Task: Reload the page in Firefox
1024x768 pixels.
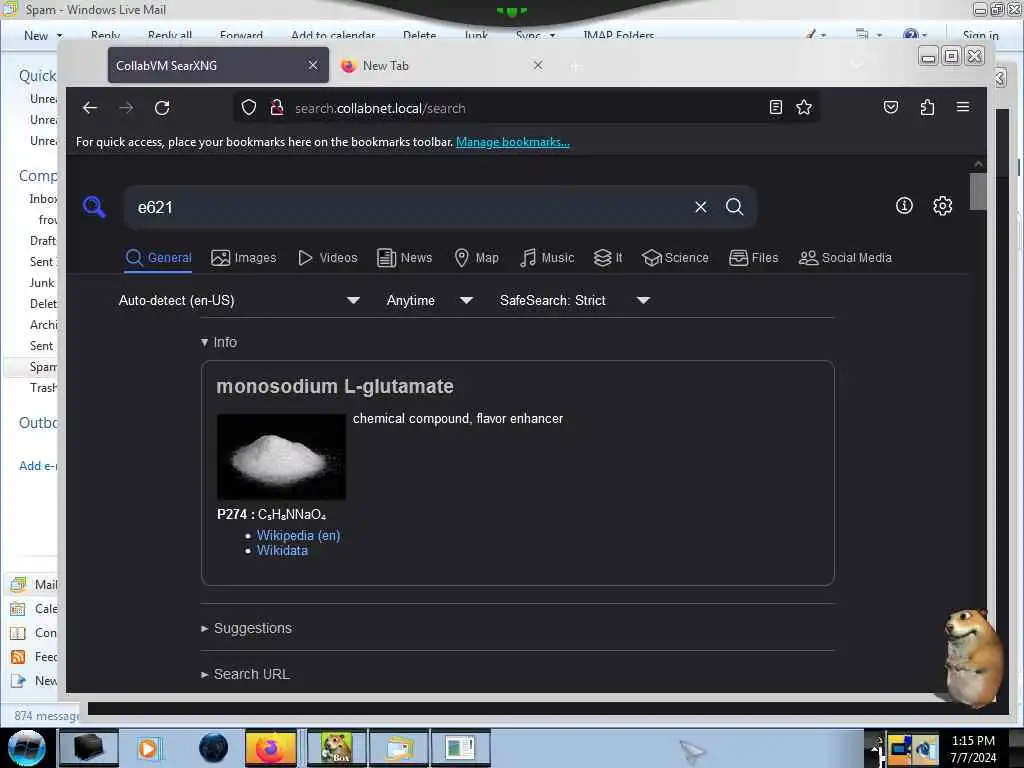Action: point(162,108)
